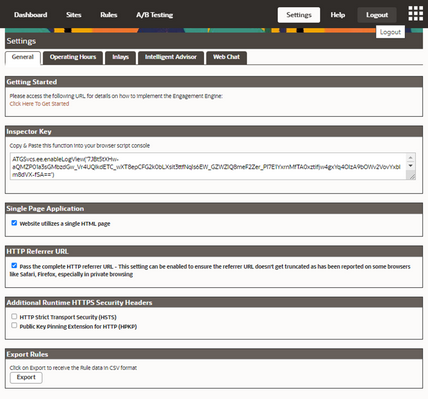The image size is (428, 399).
Task: Click the Copy & Paste this function instruction text
Action: coord(80,146)
